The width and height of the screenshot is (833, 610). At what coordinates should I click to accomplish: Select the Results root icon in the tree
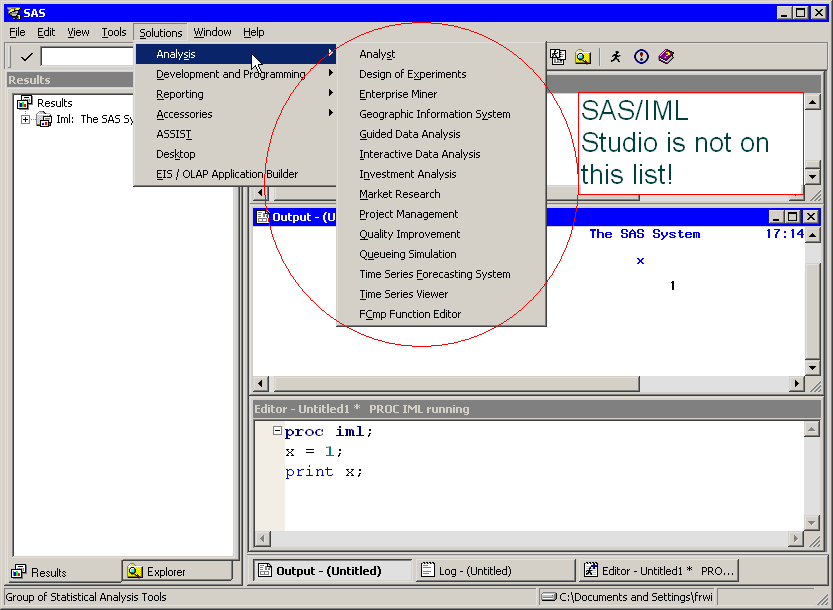[24, 102]
